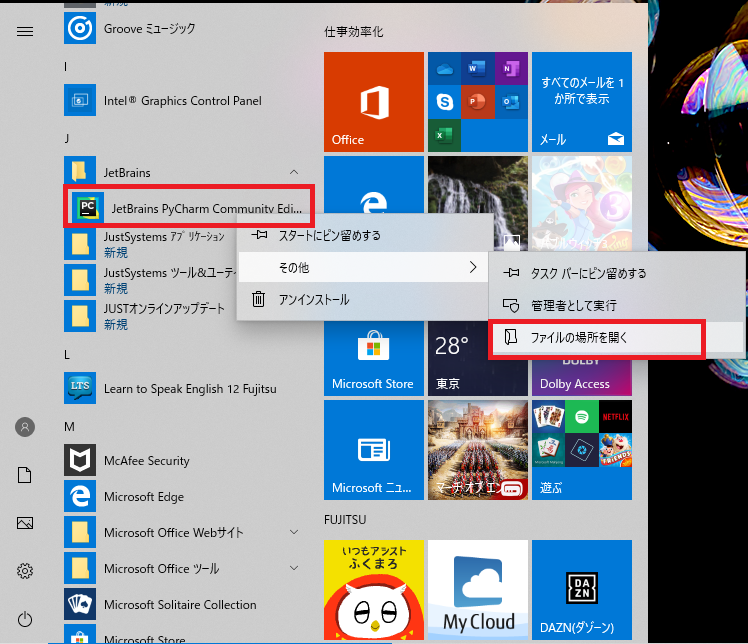Launch Intel Graphics Control Panel icon
This screenshot has width=748, height=644.
tap(80, 100)
